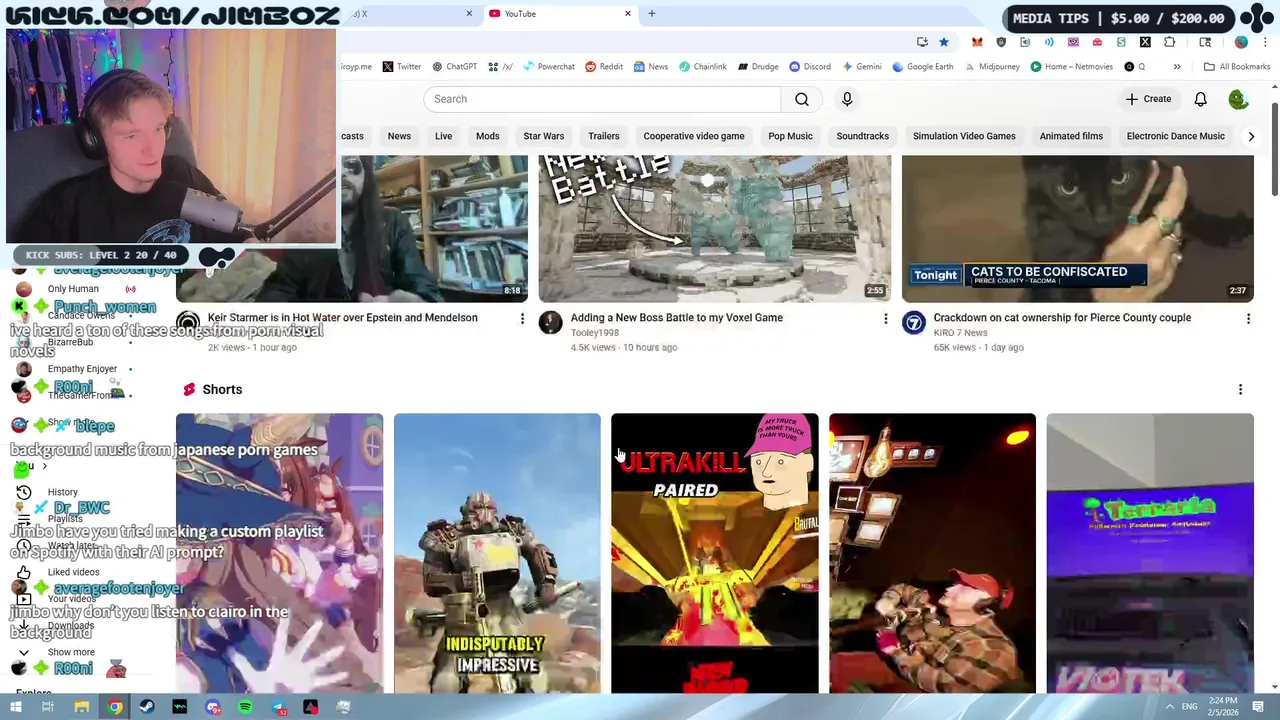Viewport: 1280px width, 720px height.
Task: Open the Reddit bookmark
Action: pyautogui.click(x=604, y=67)
